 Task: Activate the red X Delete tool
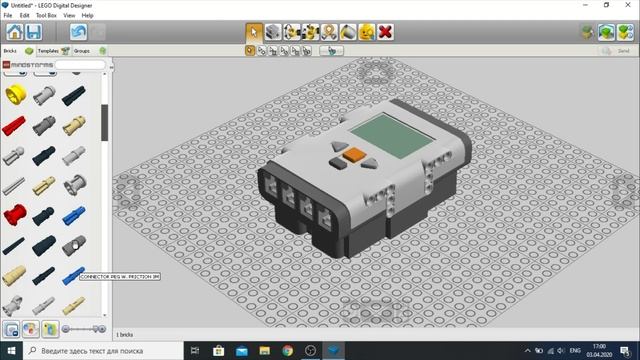pos(385,32)
